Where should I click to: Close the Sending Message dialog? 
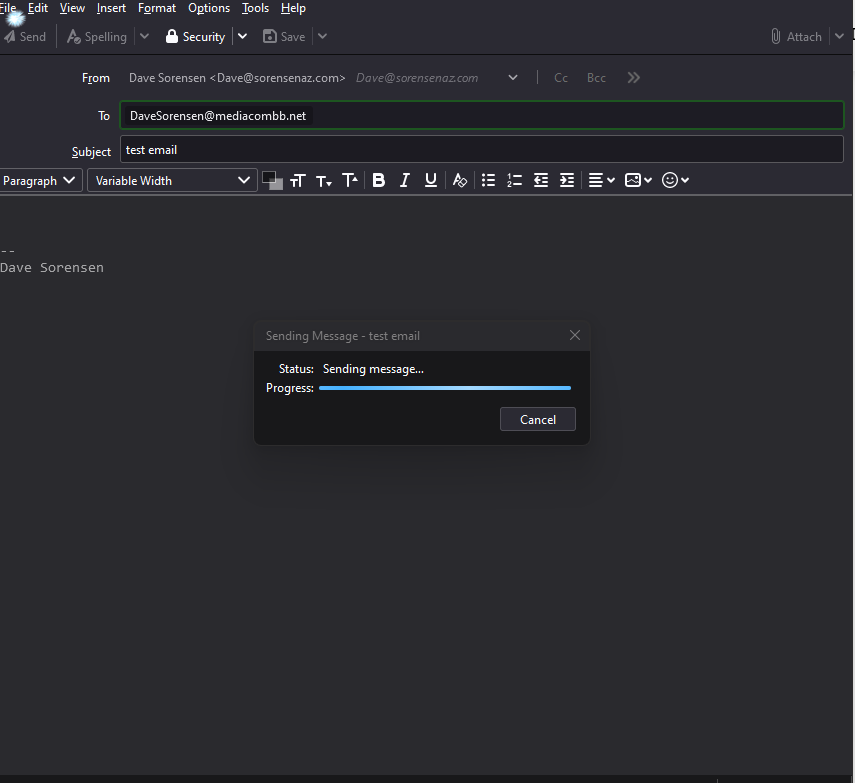point(575,335)
